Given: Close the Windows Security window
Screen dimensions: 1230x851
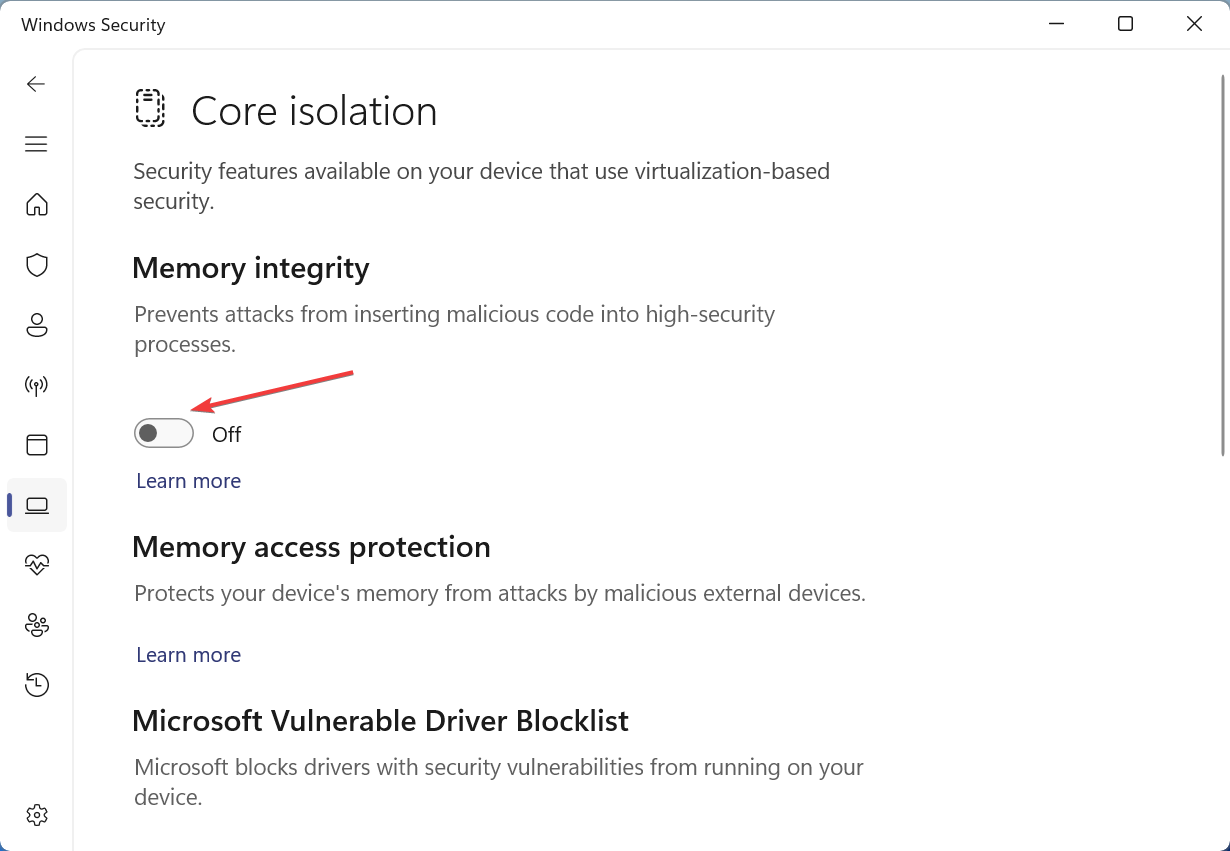Looking at the screenshot, I should (1194, 24).
